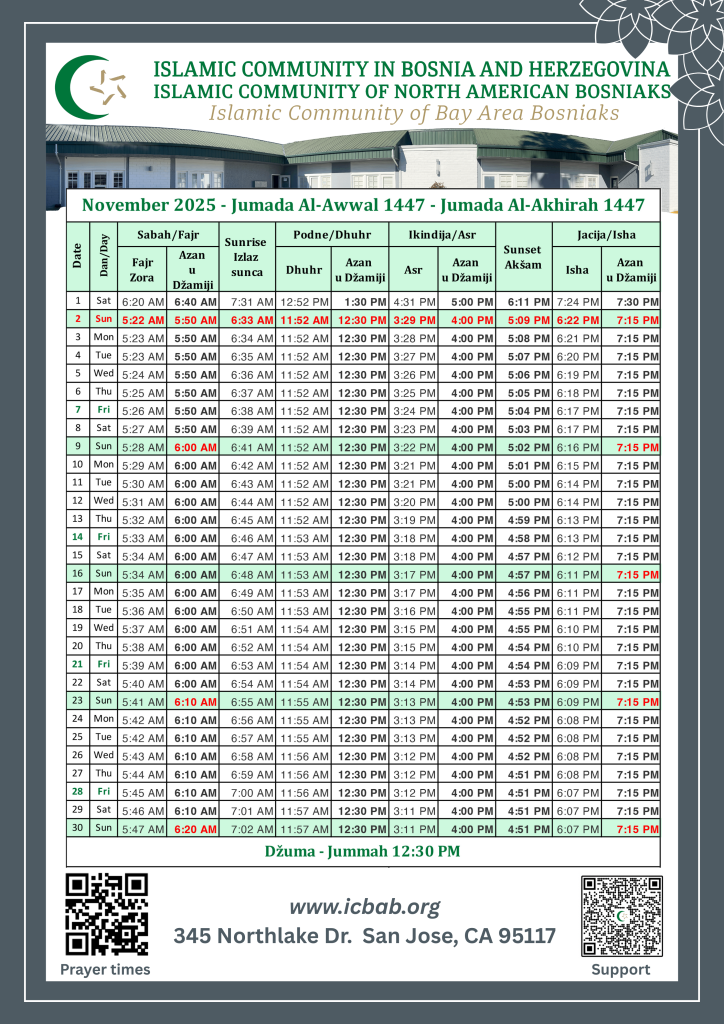Click the Jacija/Isha column header

tap(606, 234)
